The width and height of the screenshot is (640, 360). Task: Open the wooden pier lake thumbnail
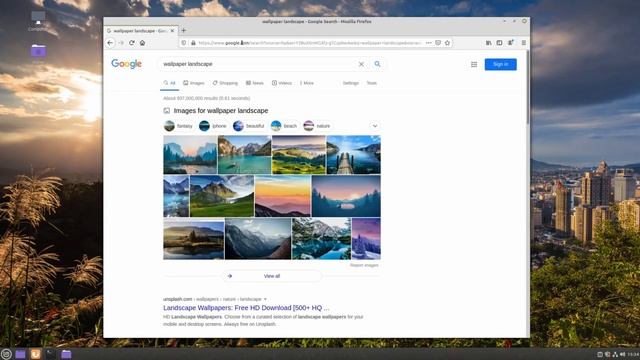click(353, 155)
